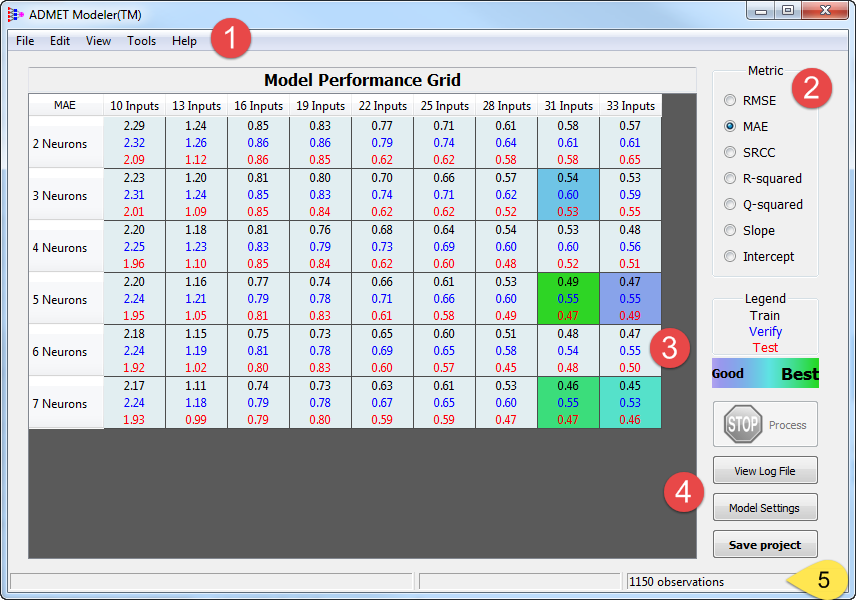
Task: Click the 2 Neurons row header
Action: (66, 143)
